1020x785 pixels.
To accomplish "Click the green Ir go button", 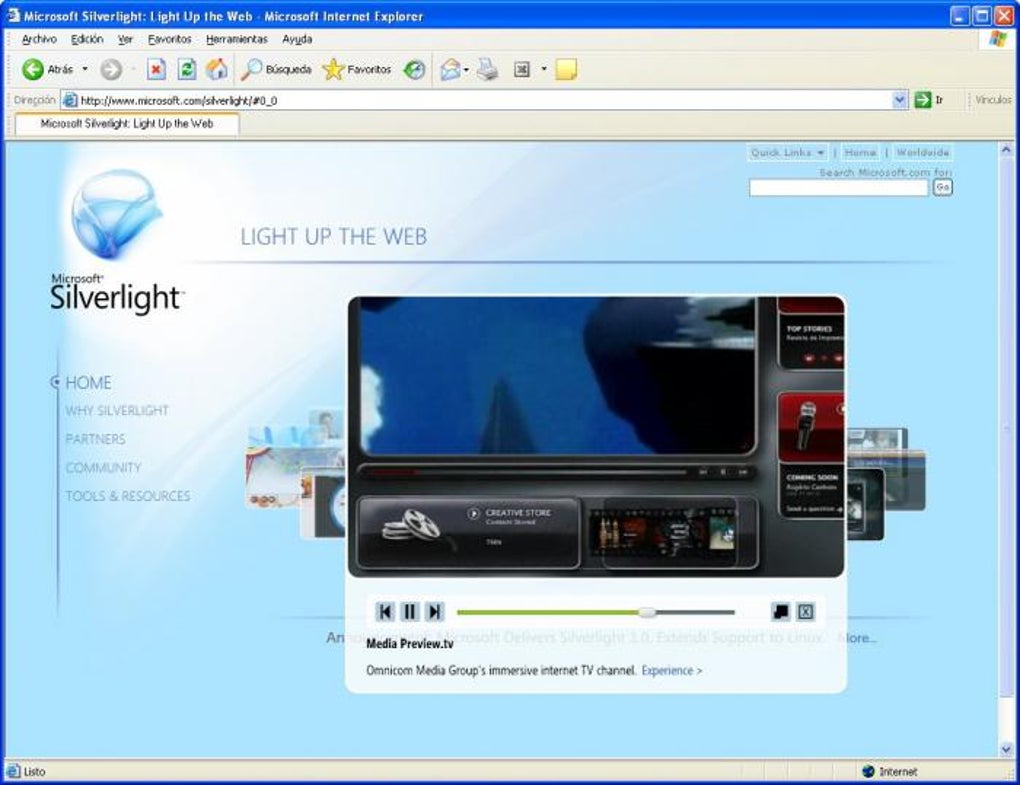I will [x=922, y=100].
